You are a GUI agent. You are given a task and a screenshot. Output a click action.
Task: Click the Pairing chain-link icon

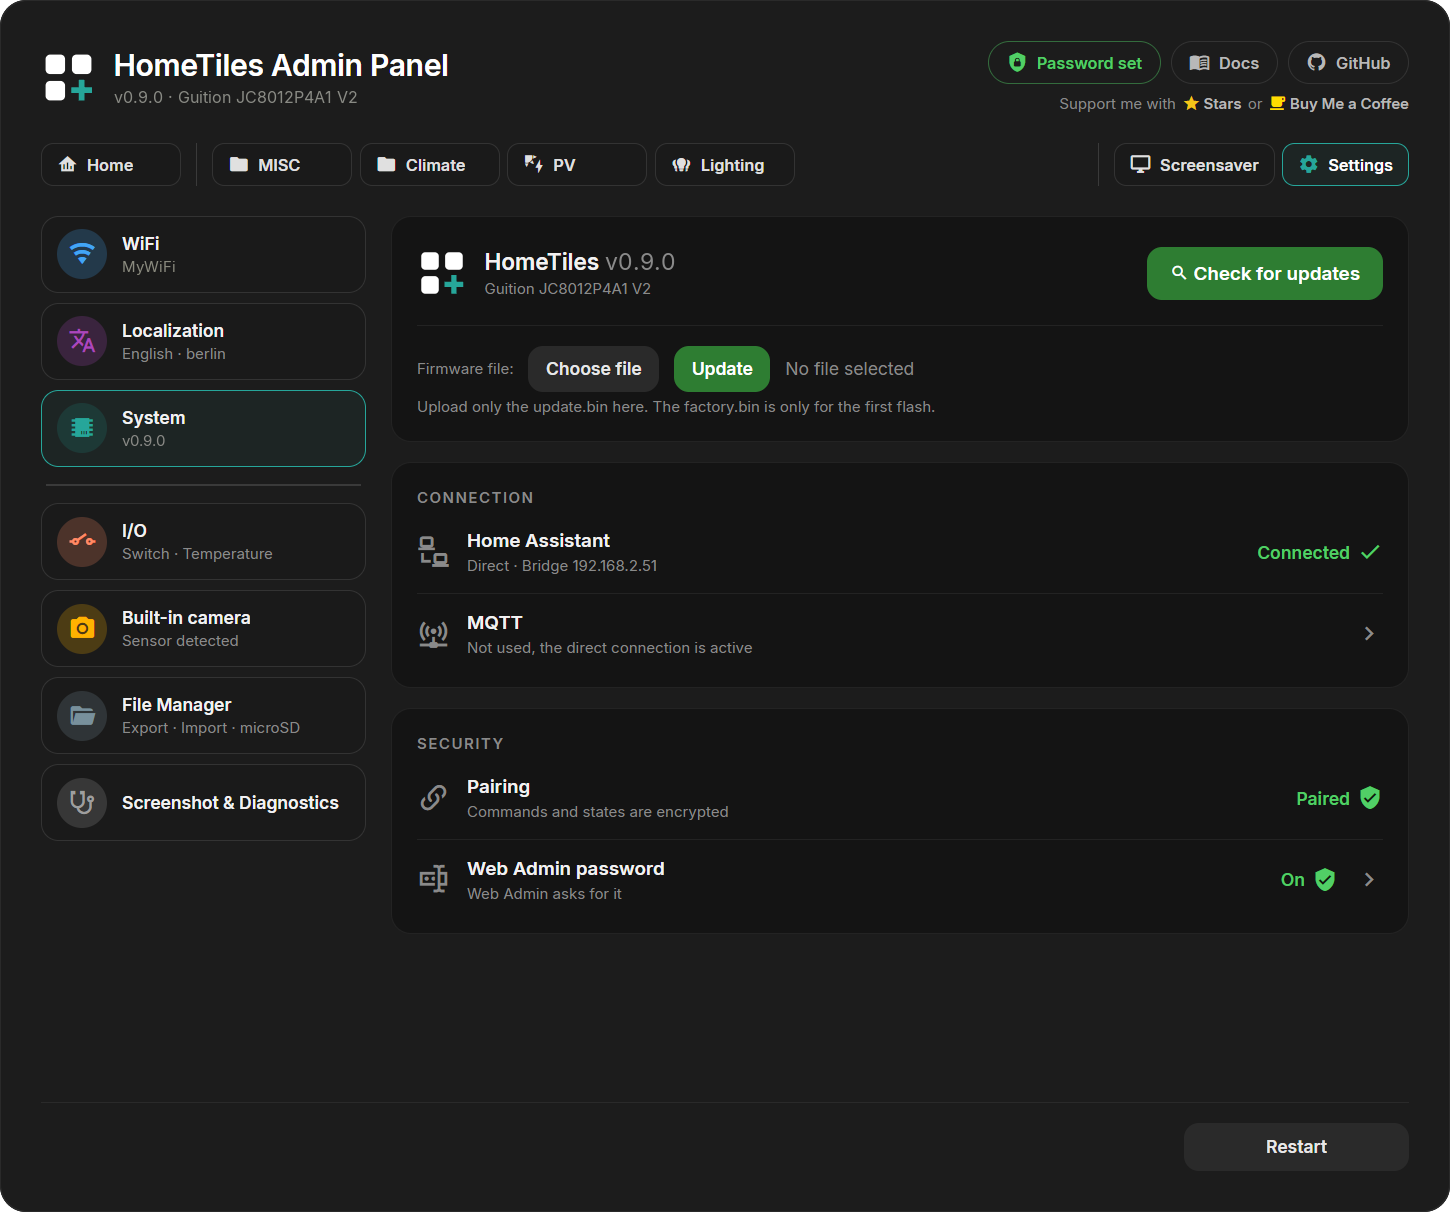433,798
